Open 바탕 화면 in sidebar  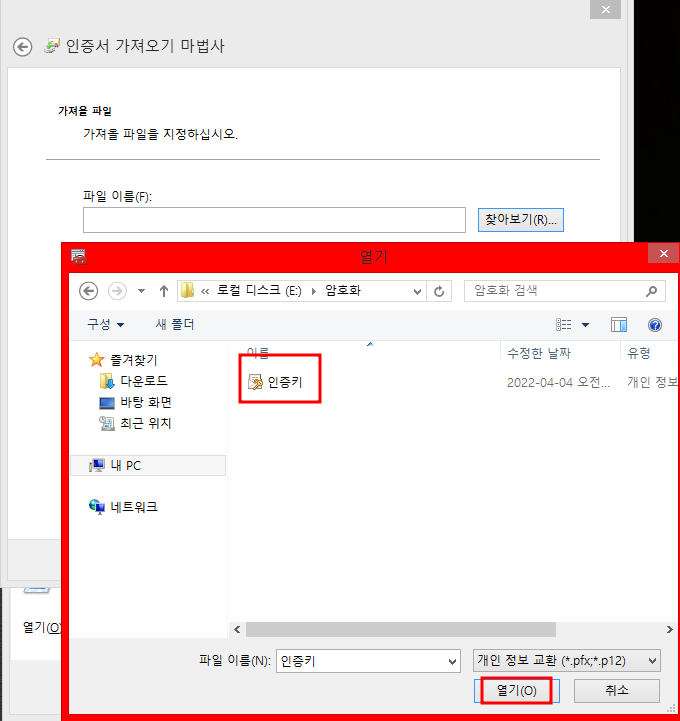136,402
